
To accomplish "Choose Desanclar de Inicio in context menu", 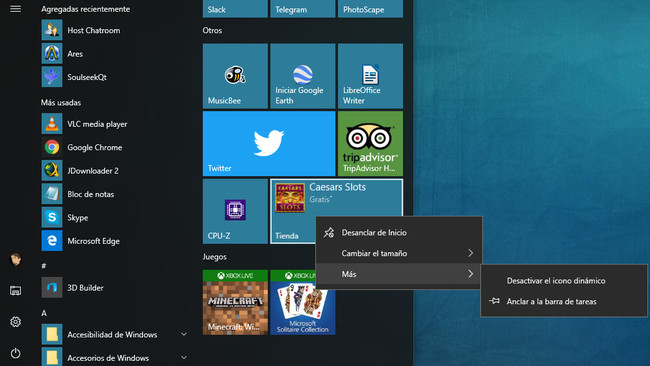I will [399, 233].
